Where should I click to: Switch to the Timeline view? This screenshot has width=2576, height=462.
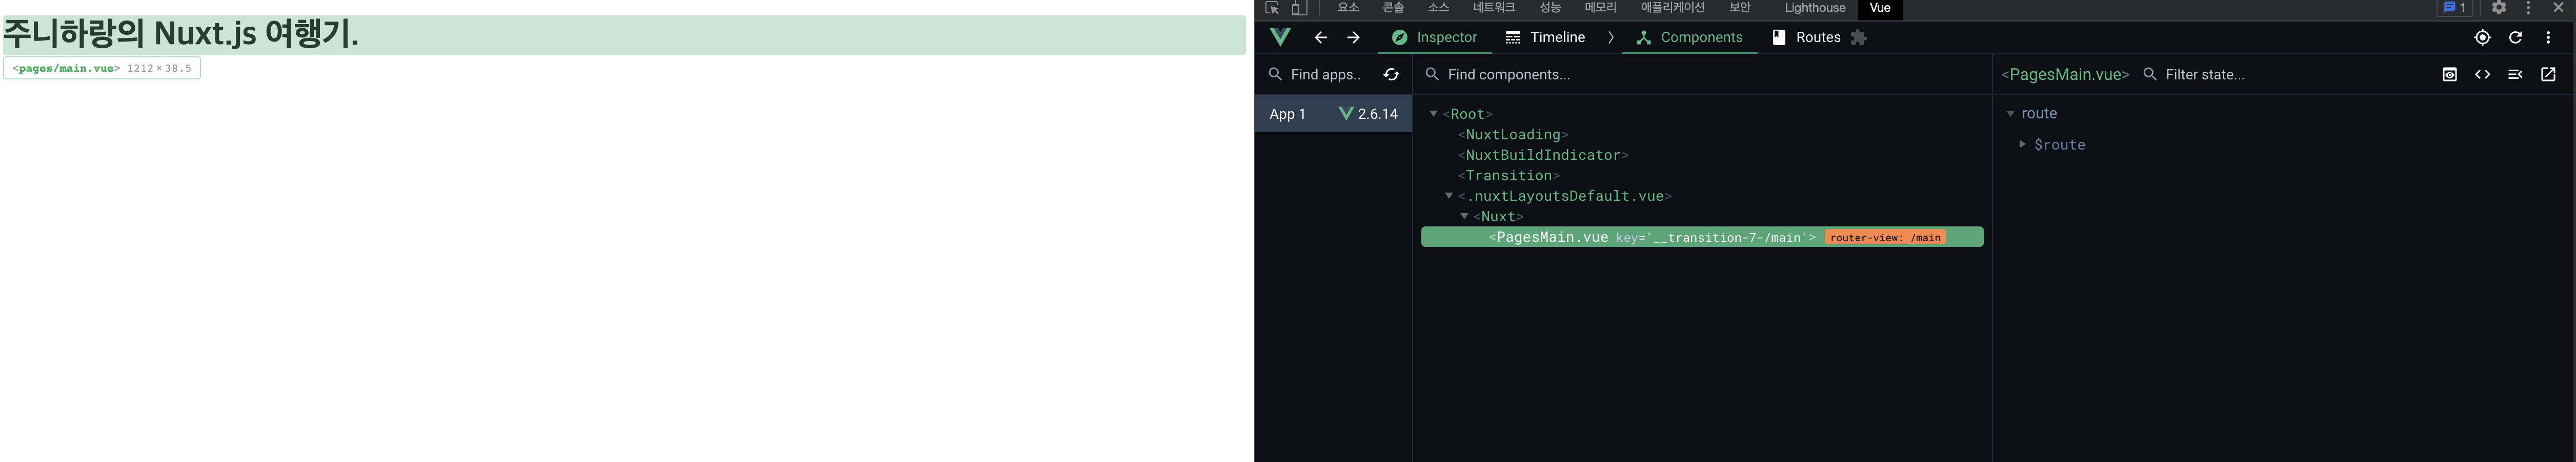pyautogui.click(x=1545, y=37)
